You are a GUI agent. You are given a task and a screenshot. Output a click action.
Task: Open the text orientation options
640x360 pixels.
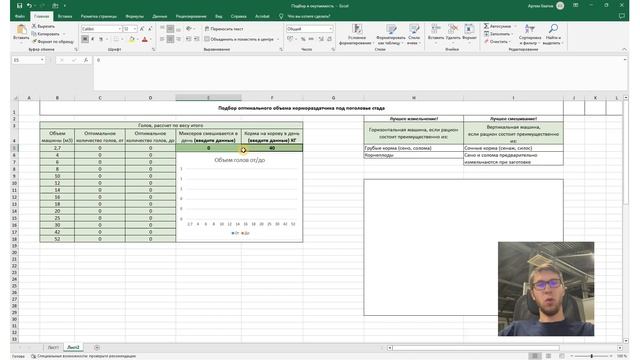click(x=189, y=29)
